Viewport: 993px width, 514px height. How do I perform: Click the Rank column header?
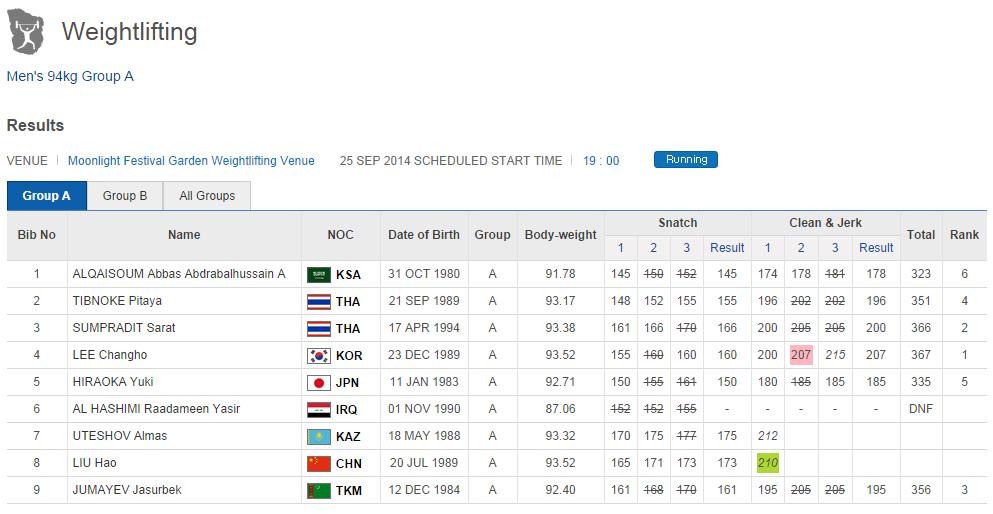pos(964,235)
